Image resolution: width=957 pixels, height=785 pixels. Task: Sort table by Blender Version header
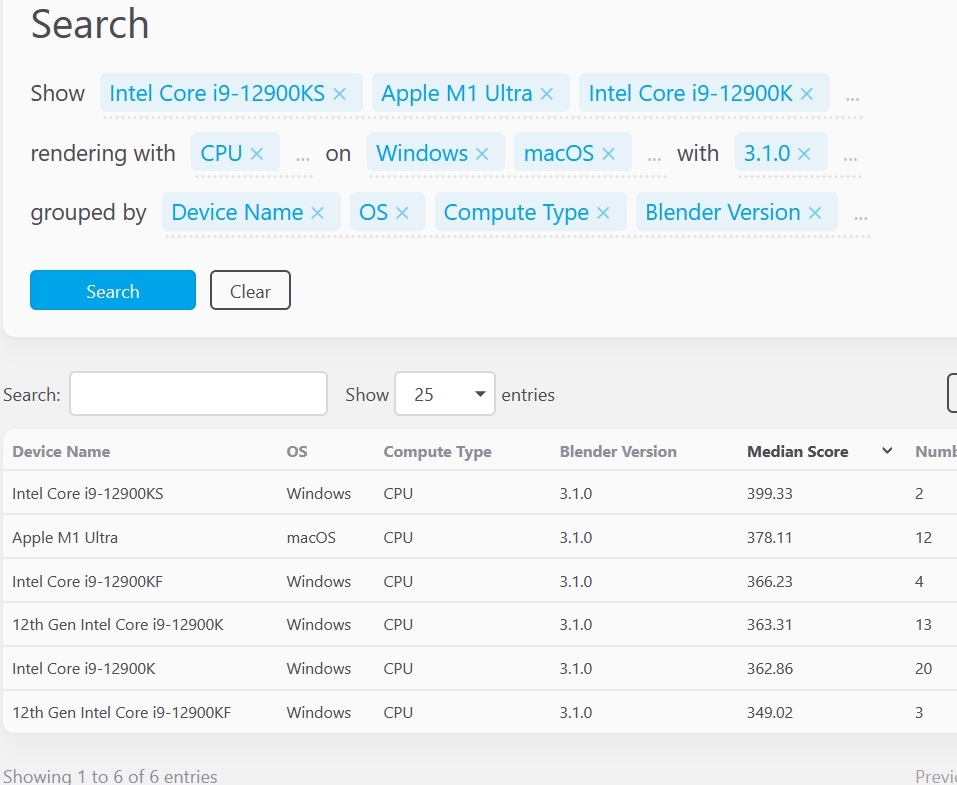point(617,452)
